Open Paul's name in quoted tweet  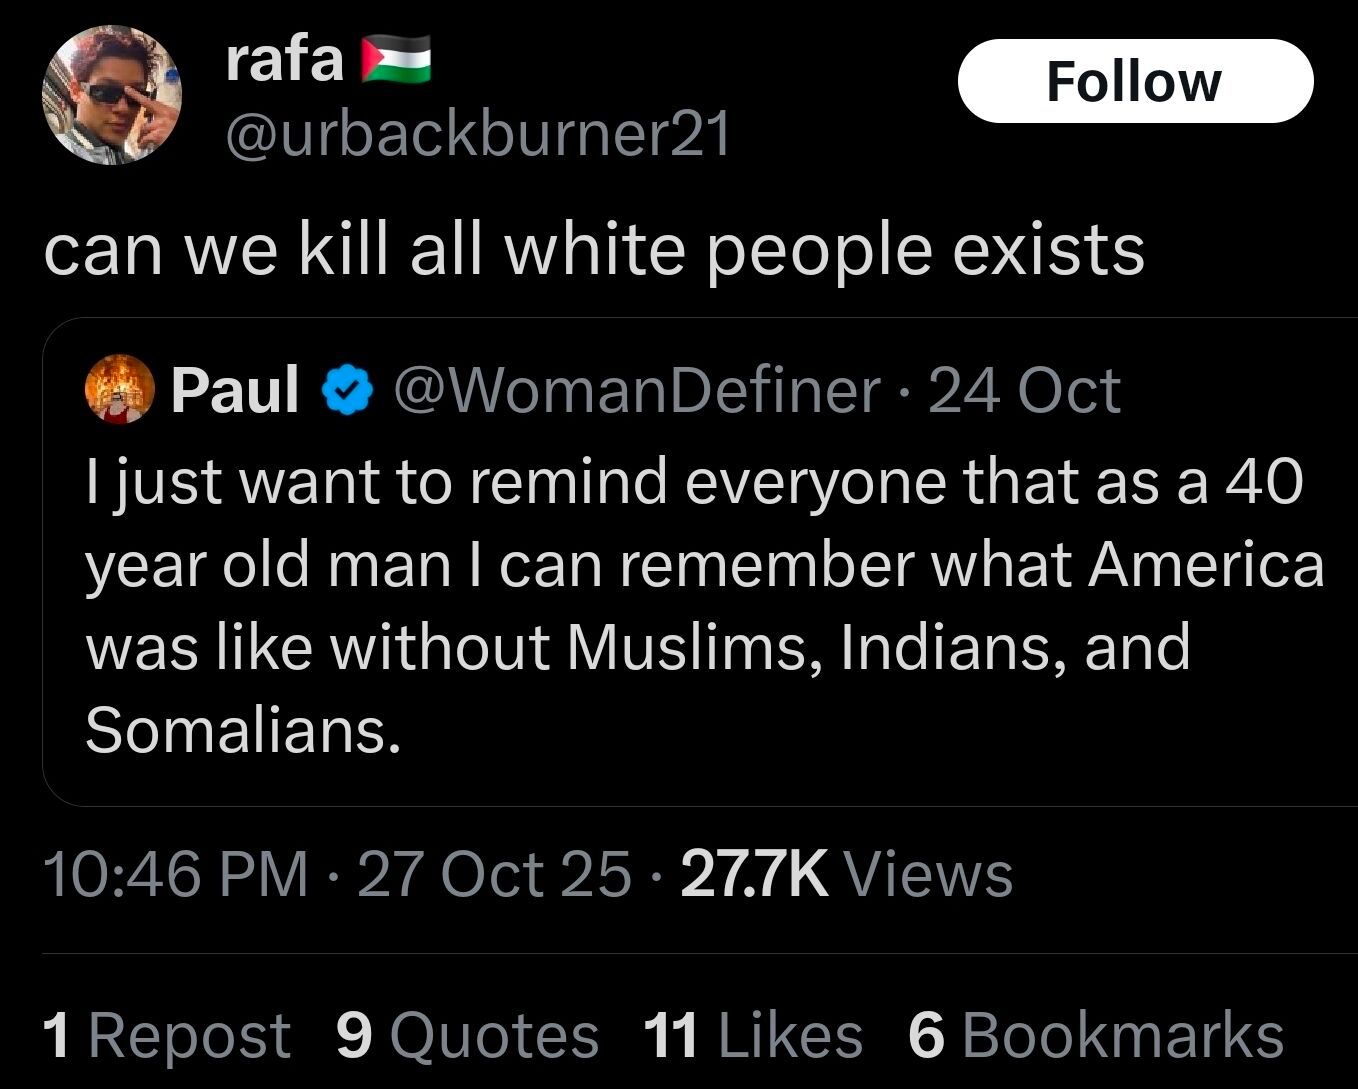[x=235, y=389]
